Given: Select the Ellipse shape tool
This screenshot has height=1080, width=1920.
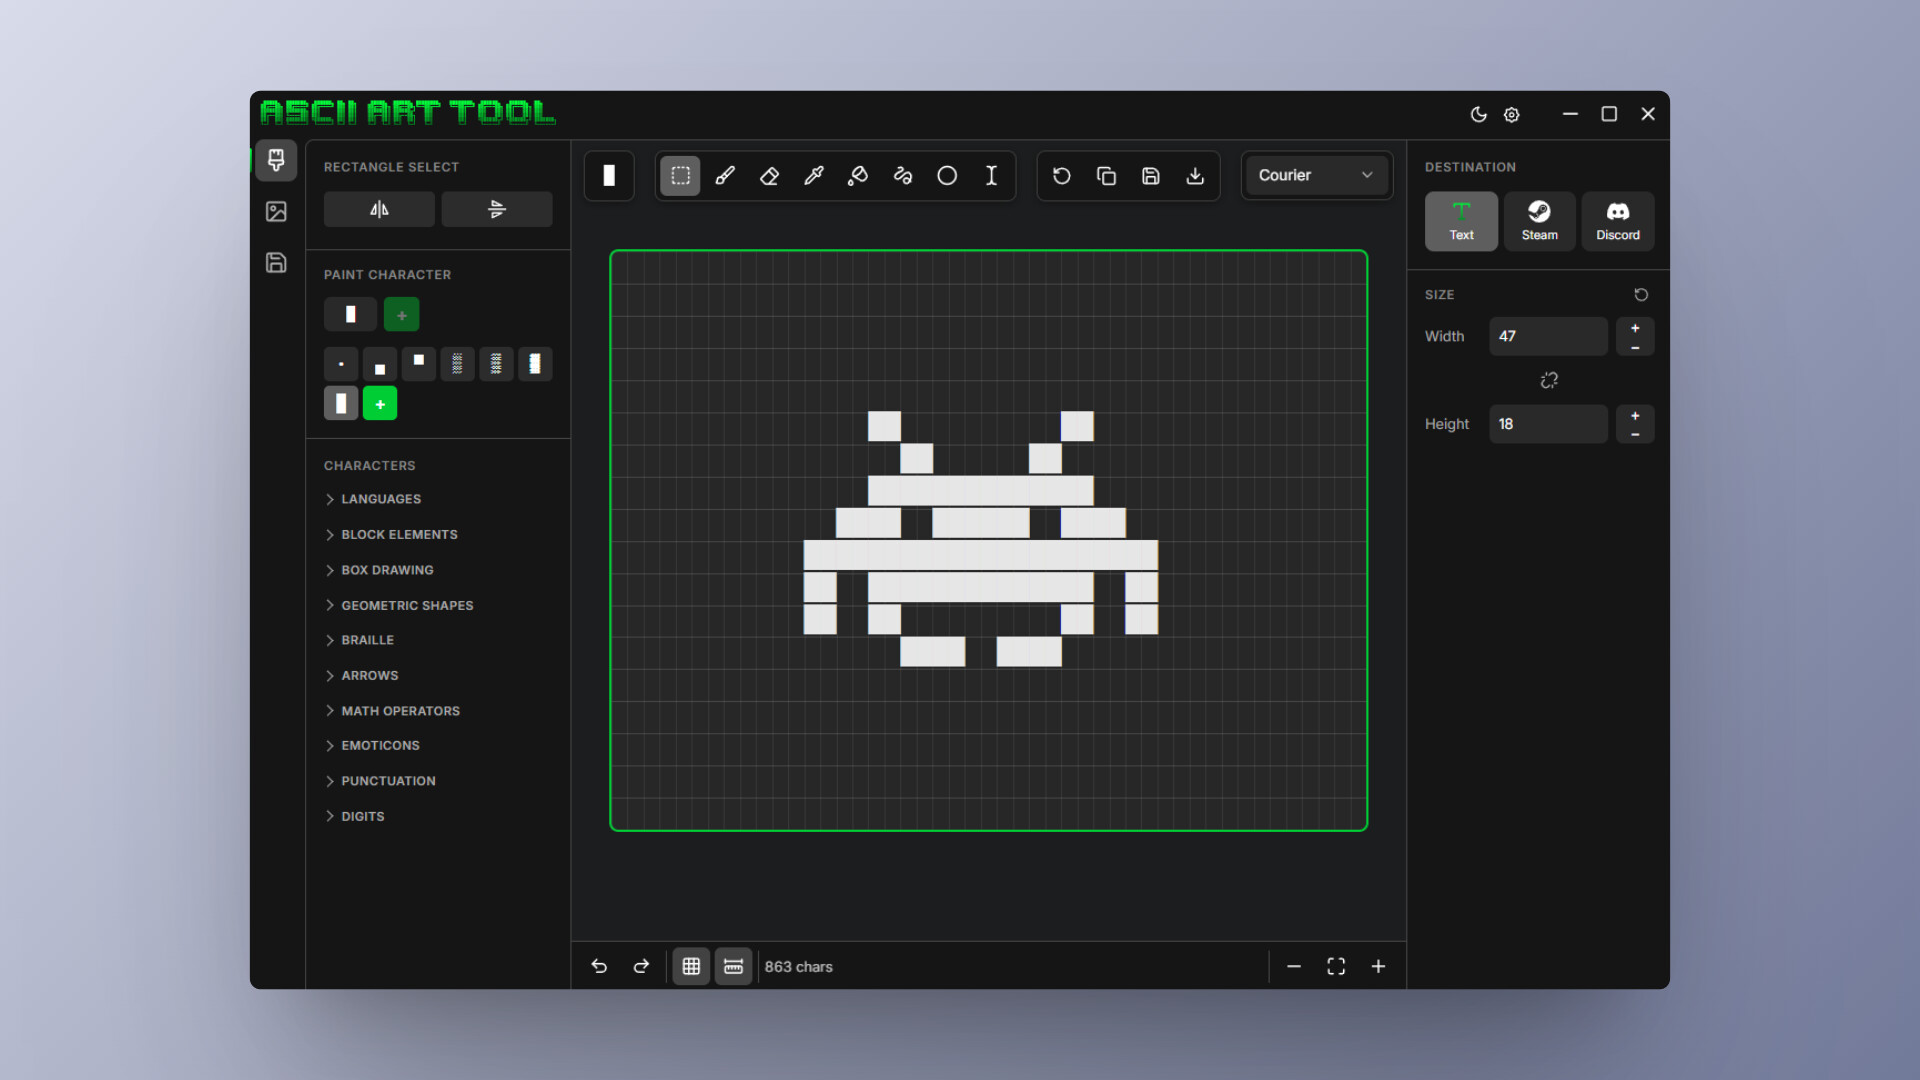Looking at the screenshot, I should click(947, 176).
